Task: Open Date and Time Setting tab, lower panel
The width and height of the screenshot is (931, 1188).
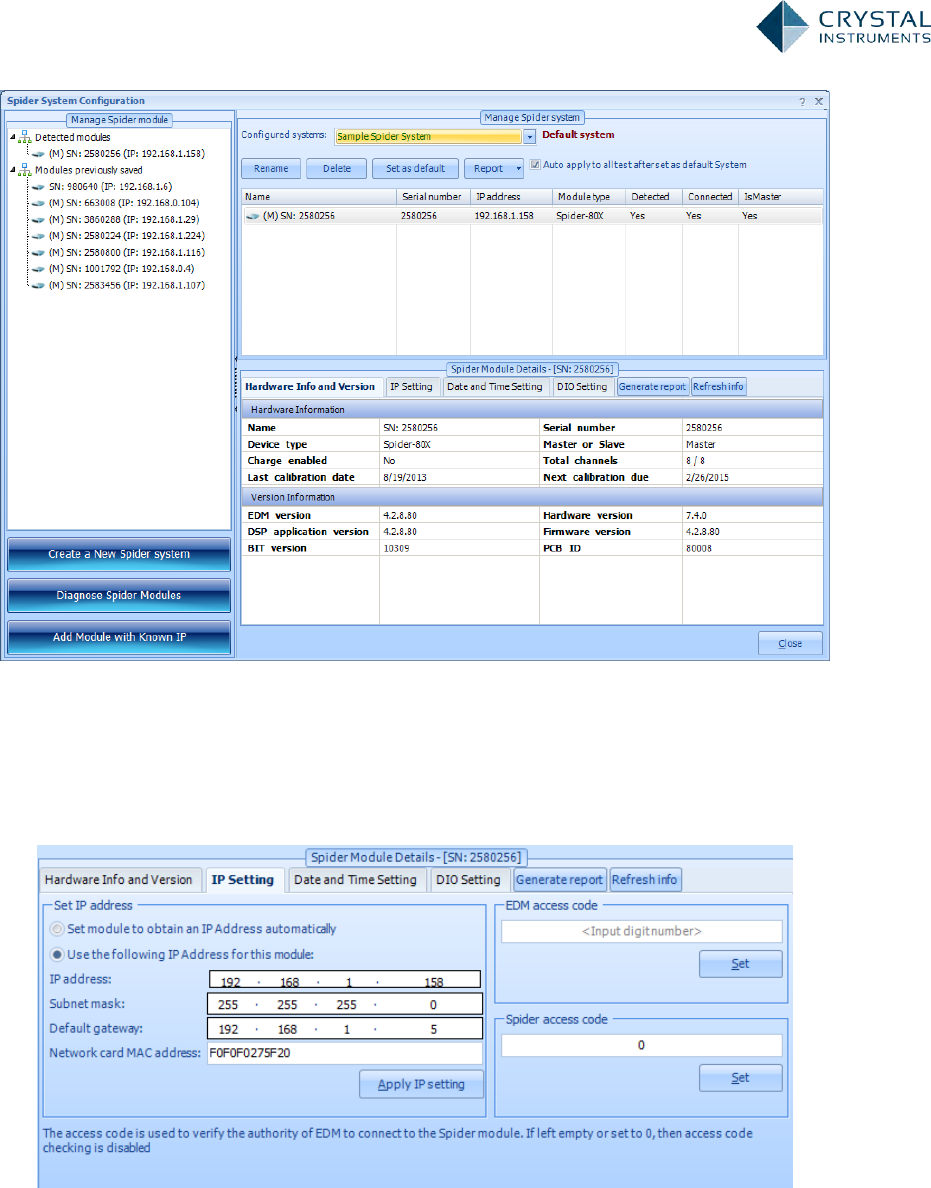Action: (355, 880)
